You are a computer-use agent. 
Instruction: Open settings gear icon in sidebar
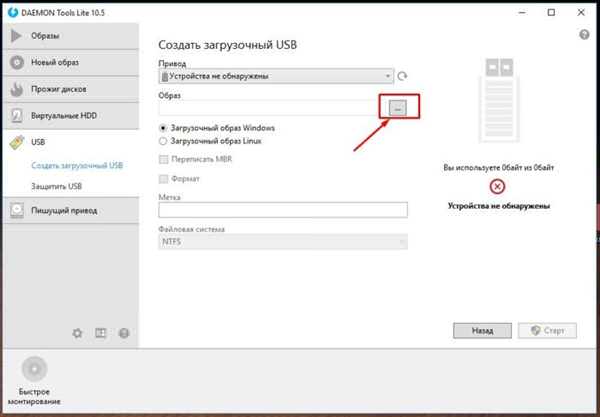pyautogui.click(x=77, y=333)
